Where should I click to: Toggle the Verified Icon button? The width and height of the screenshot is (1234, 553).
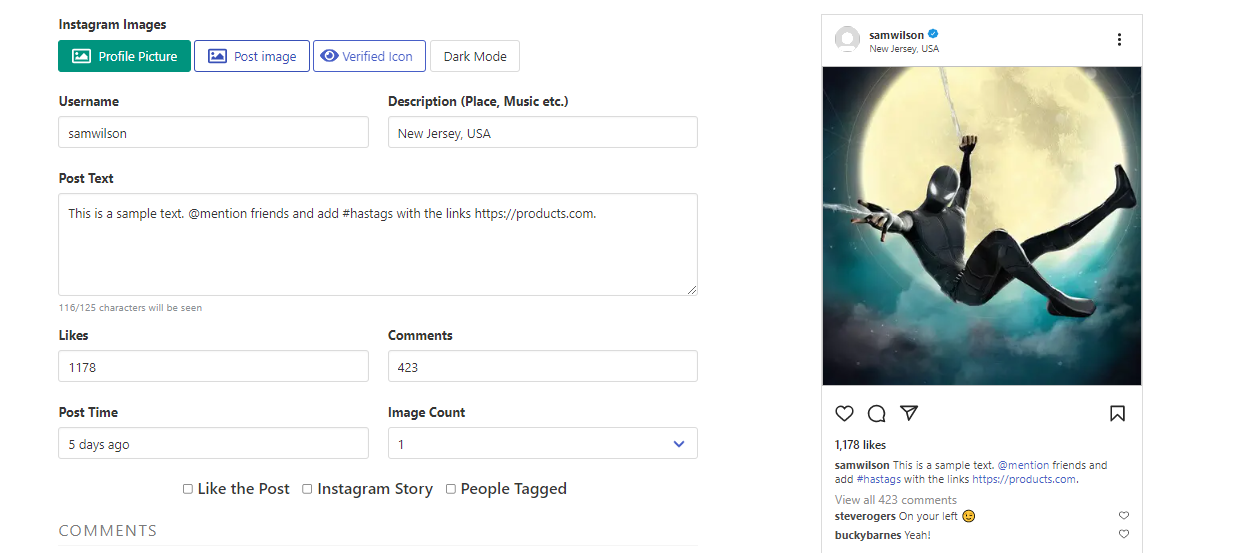point(369,56)
